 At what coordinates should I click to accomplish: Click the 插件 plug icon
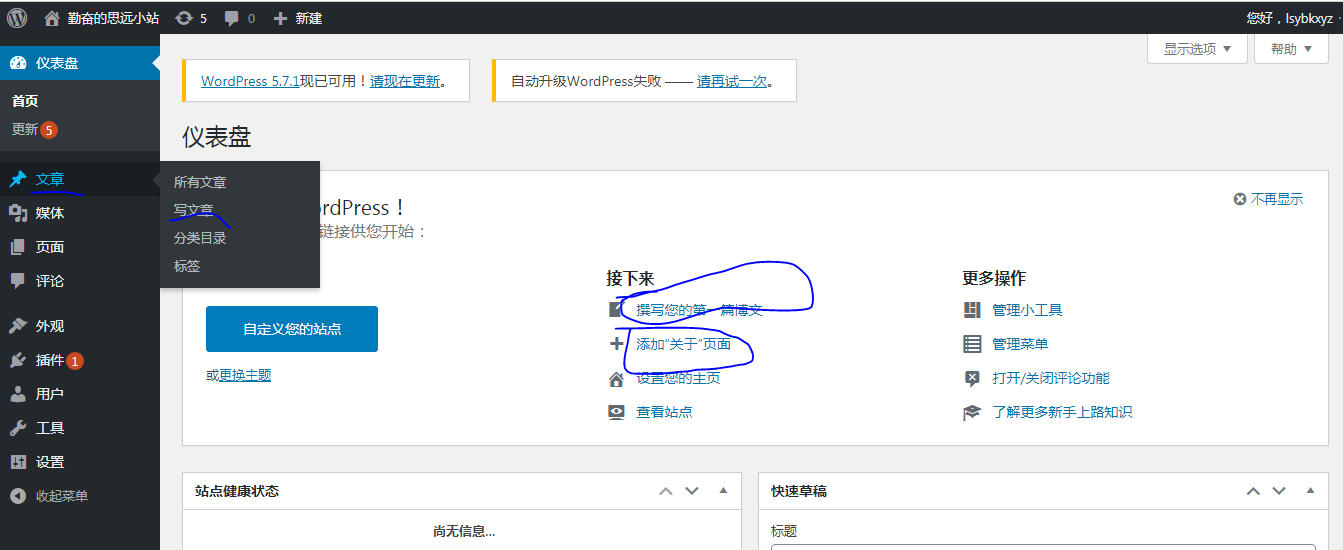pyautogui.click(x=18, y=360)
